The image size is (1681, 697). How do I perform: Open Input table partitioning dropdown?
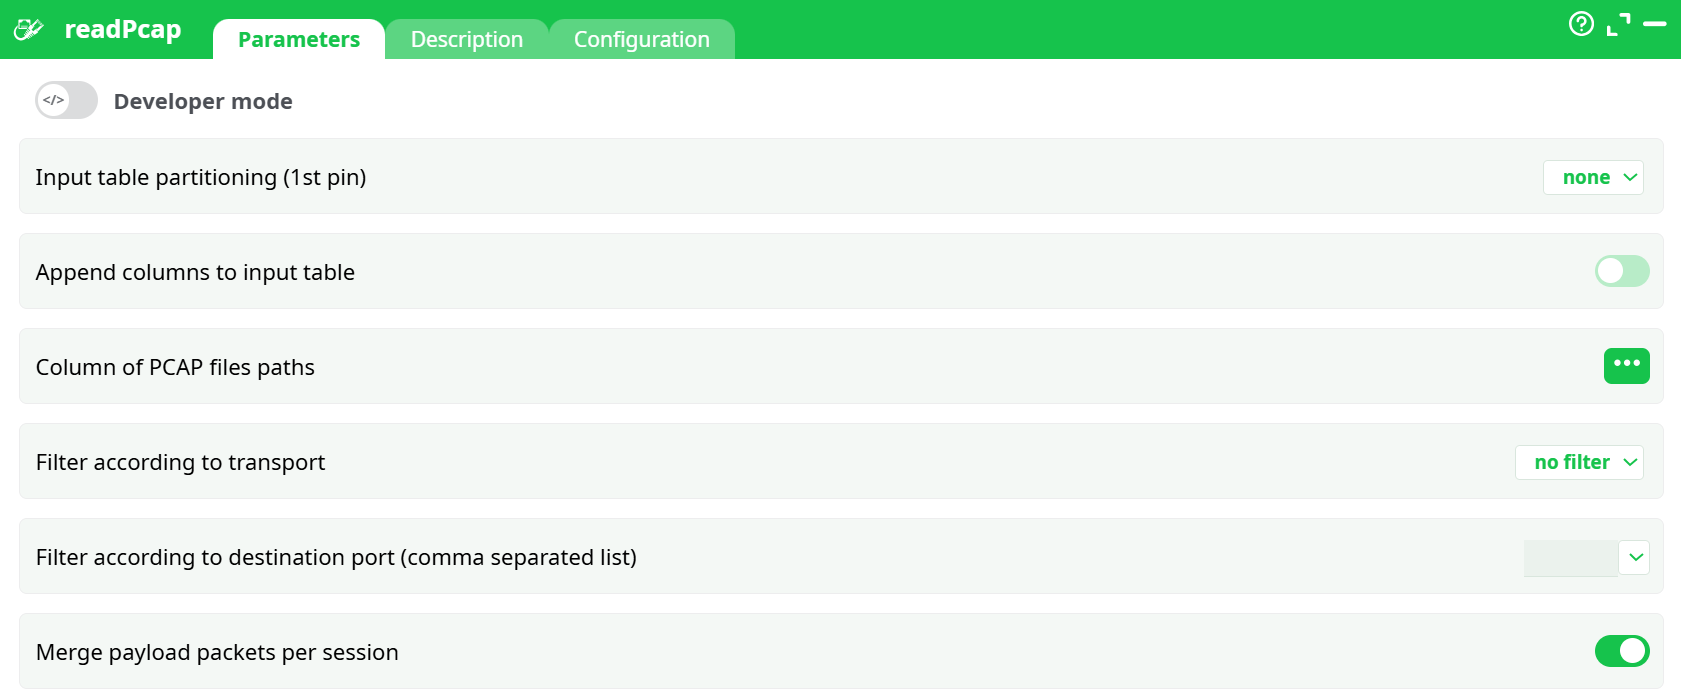coord(1593,177)
